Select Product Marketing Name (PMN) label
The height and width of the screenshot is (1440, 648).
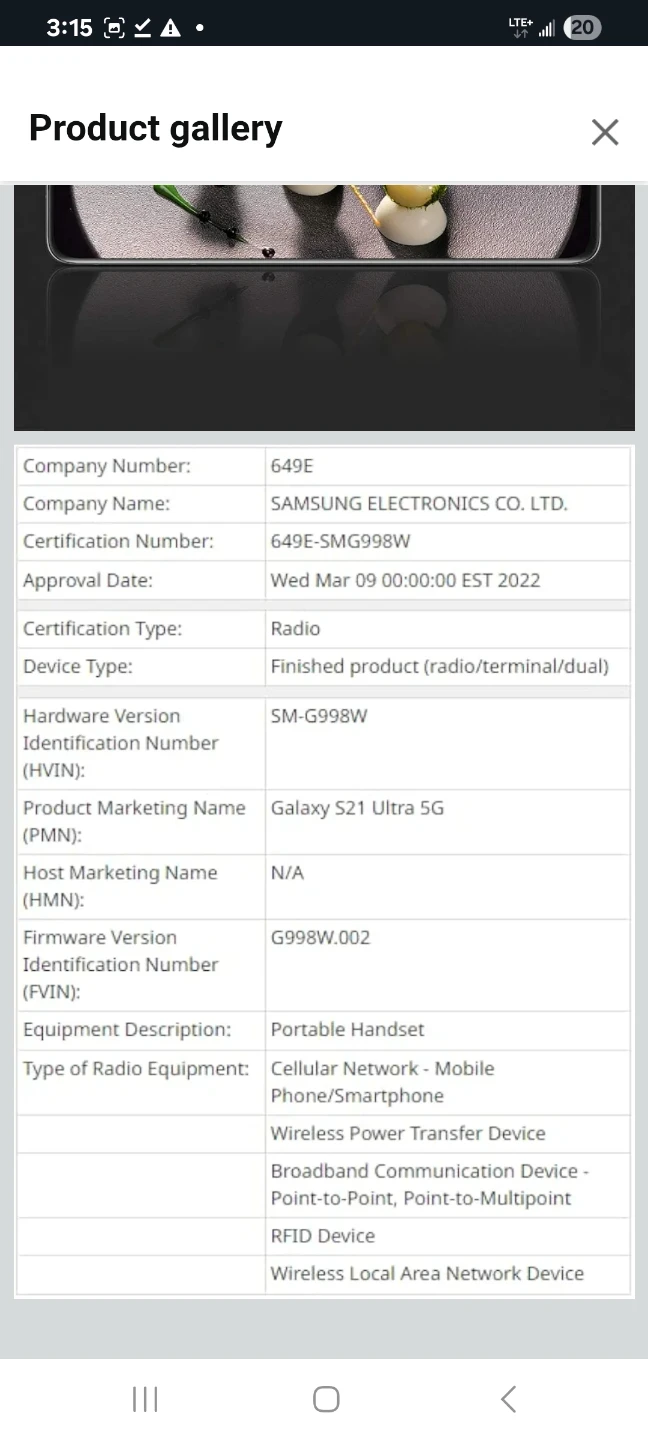click(134, 821)
